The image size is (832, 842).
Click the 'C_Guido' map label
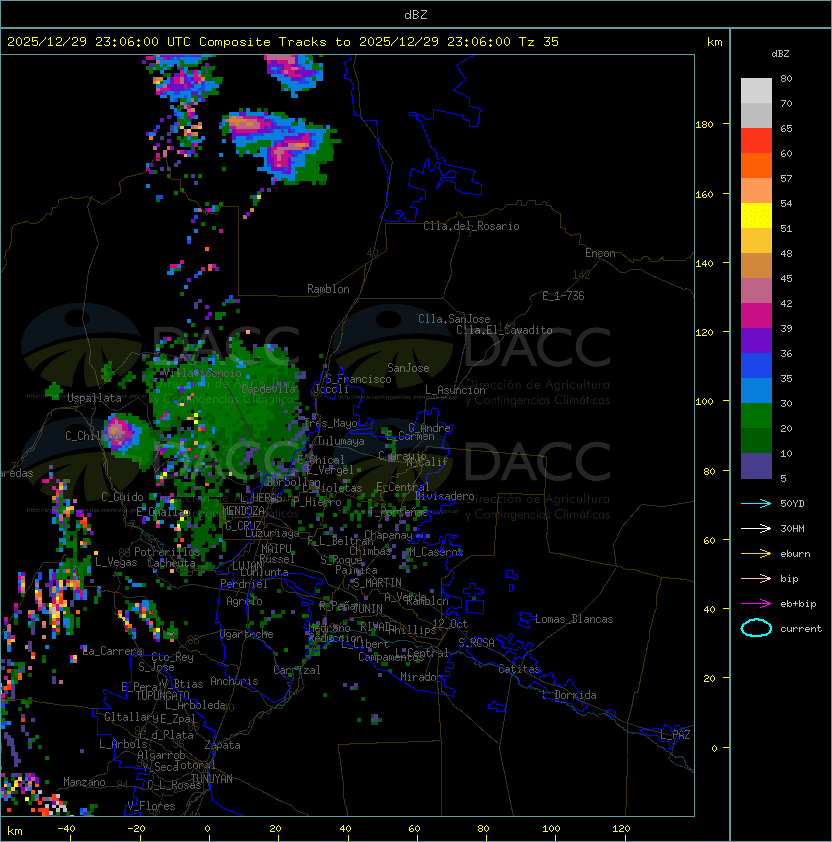coord(122,497)
